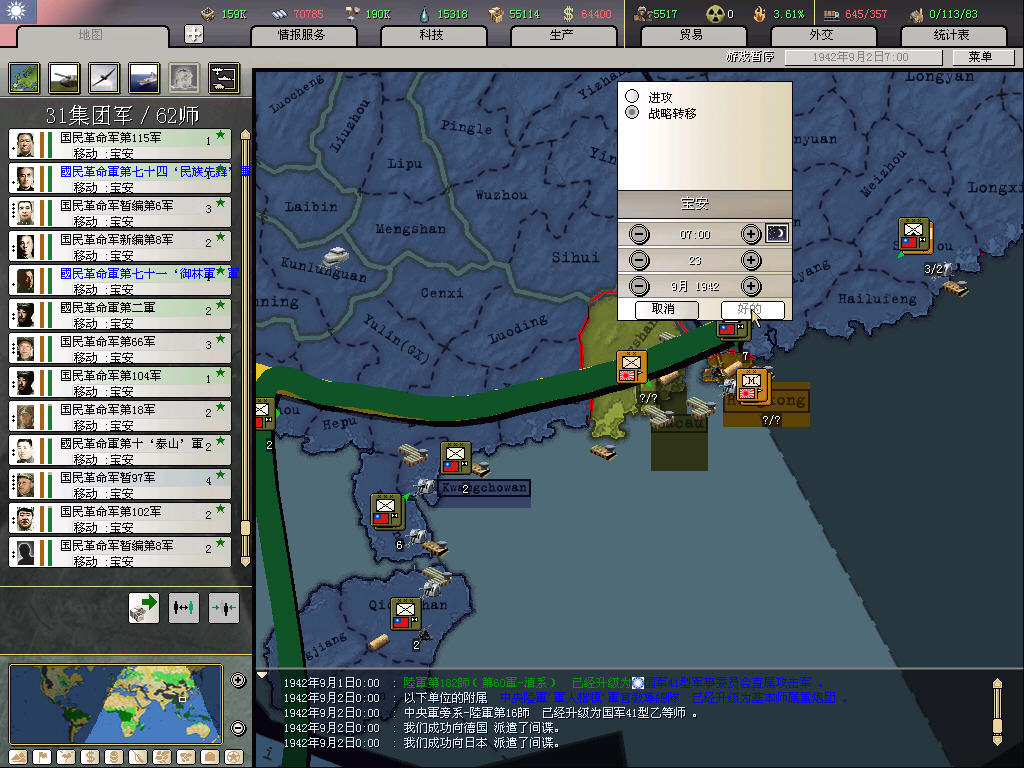
Task: Click the nuclear symbol icon in the top bar
Action: point(715,14)
